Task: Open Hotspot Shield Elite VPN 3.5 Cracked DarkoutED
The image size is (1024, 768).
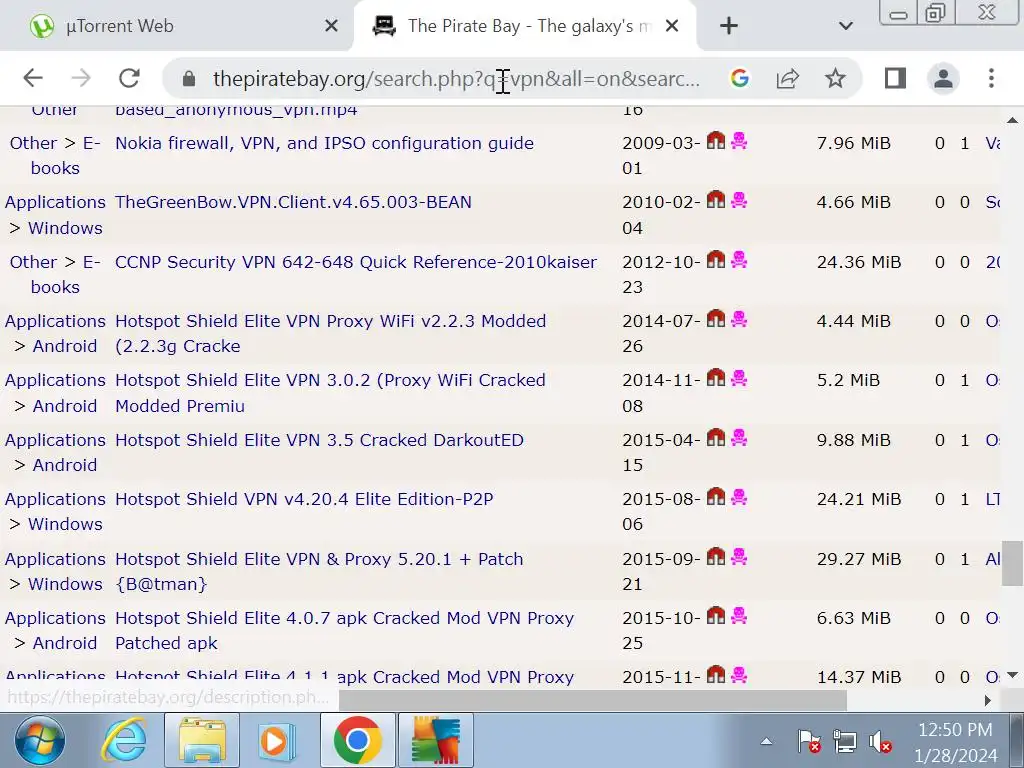Action: [x=319, y=440]
